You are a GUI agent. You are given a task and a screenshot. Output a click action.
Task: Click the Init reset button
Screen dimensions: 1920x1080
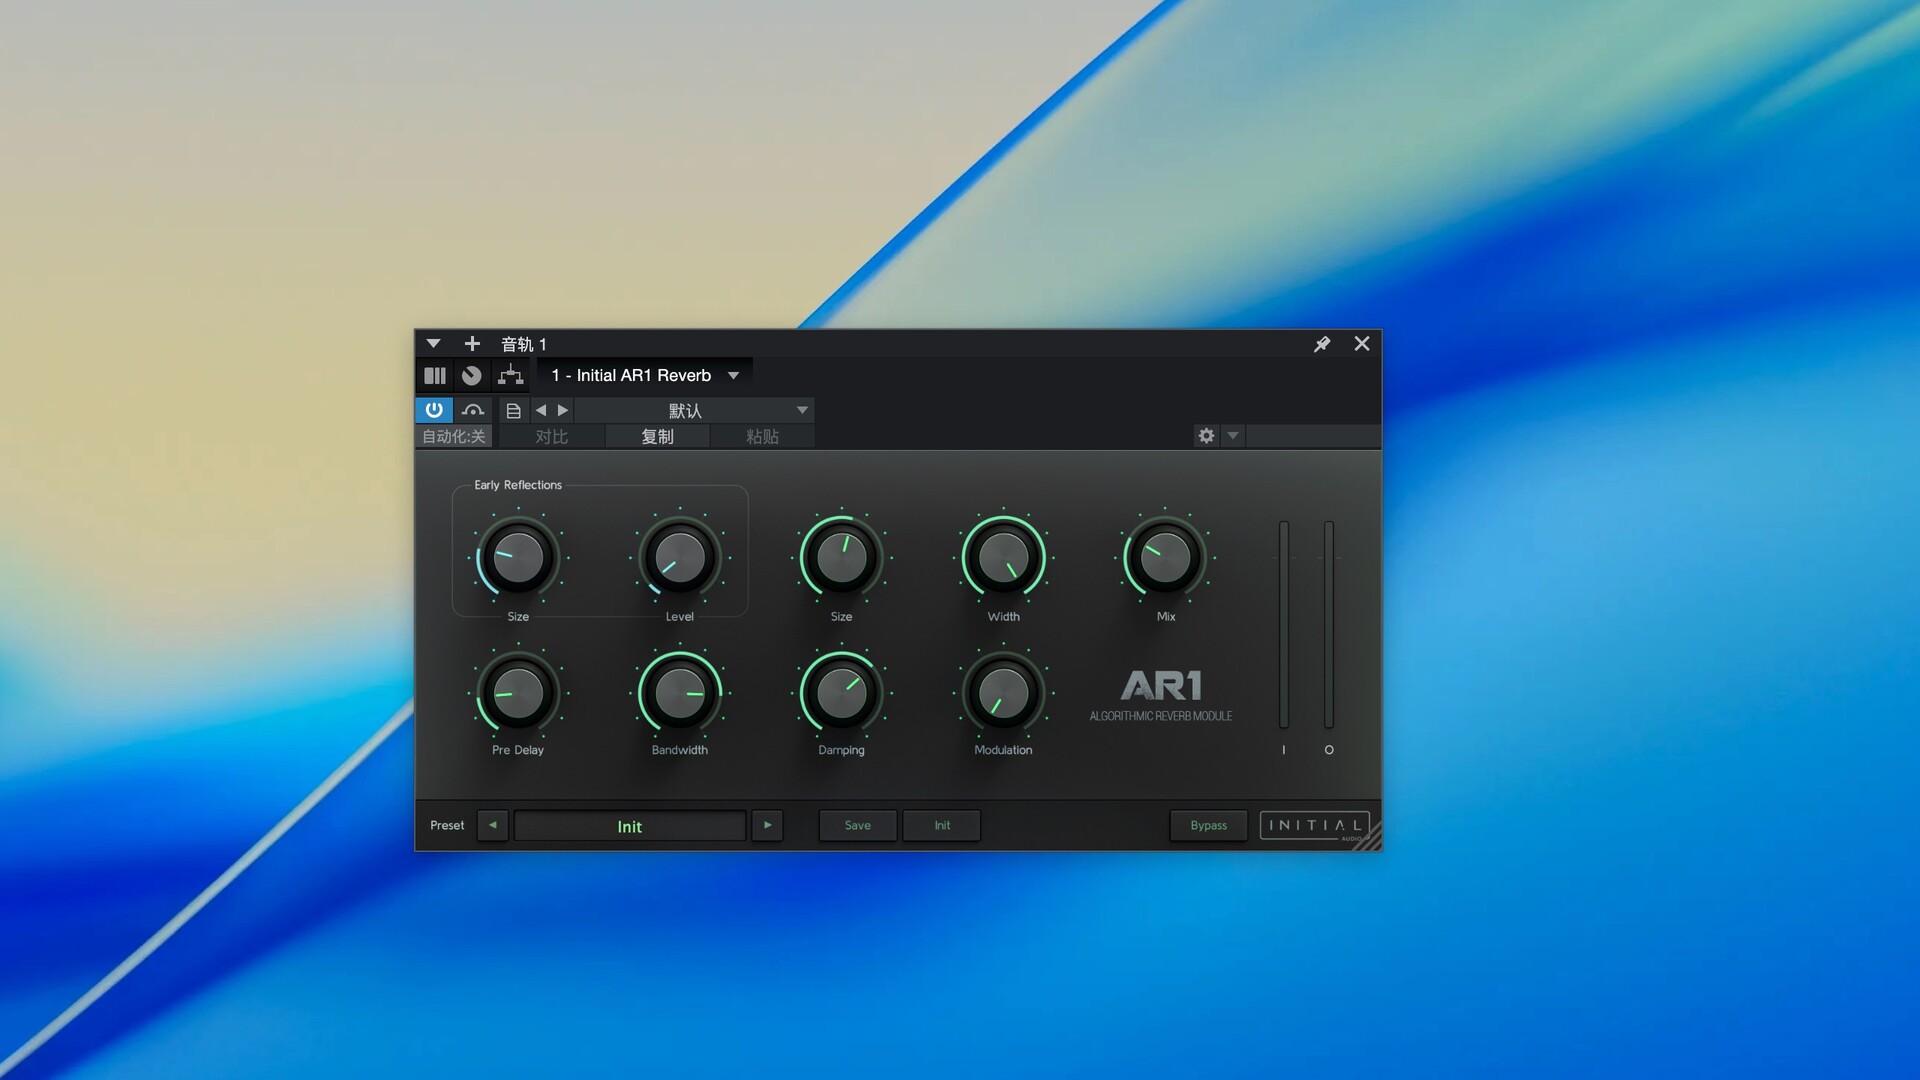tap(942, 825)
